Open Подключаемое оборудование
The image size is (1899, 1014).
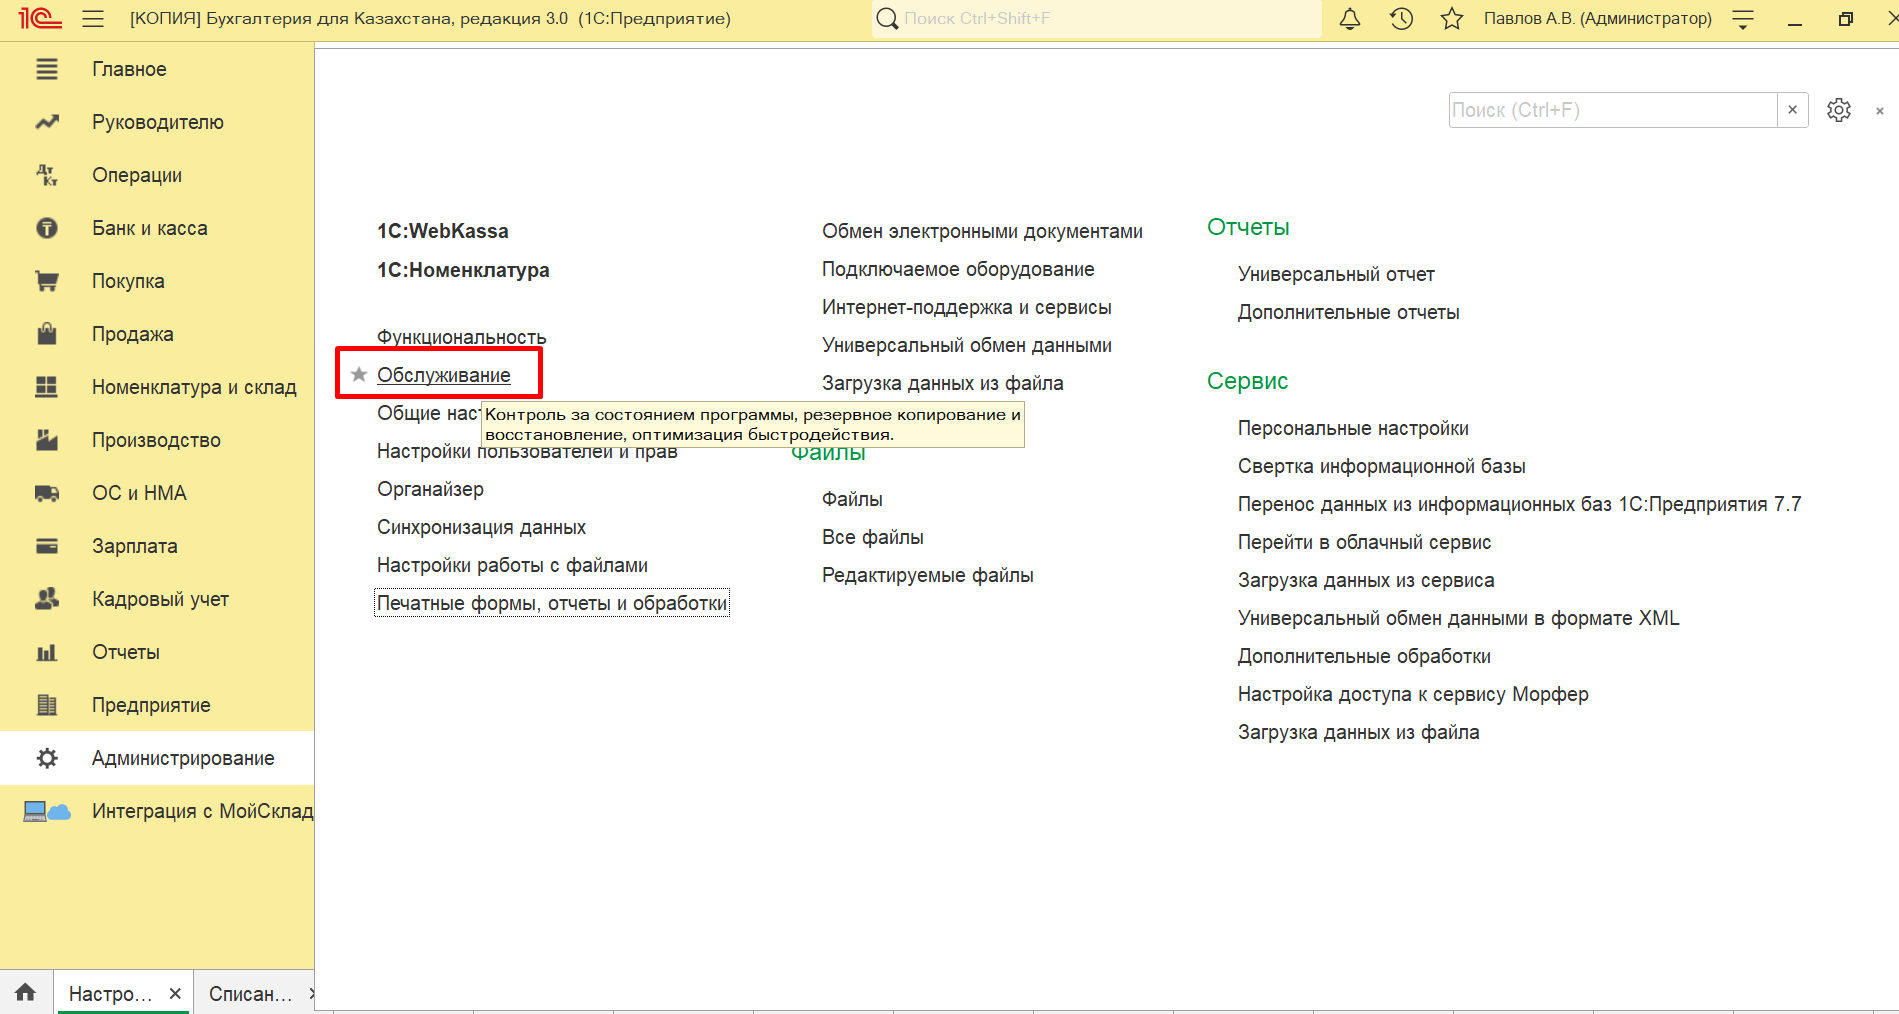coord(958,269)
